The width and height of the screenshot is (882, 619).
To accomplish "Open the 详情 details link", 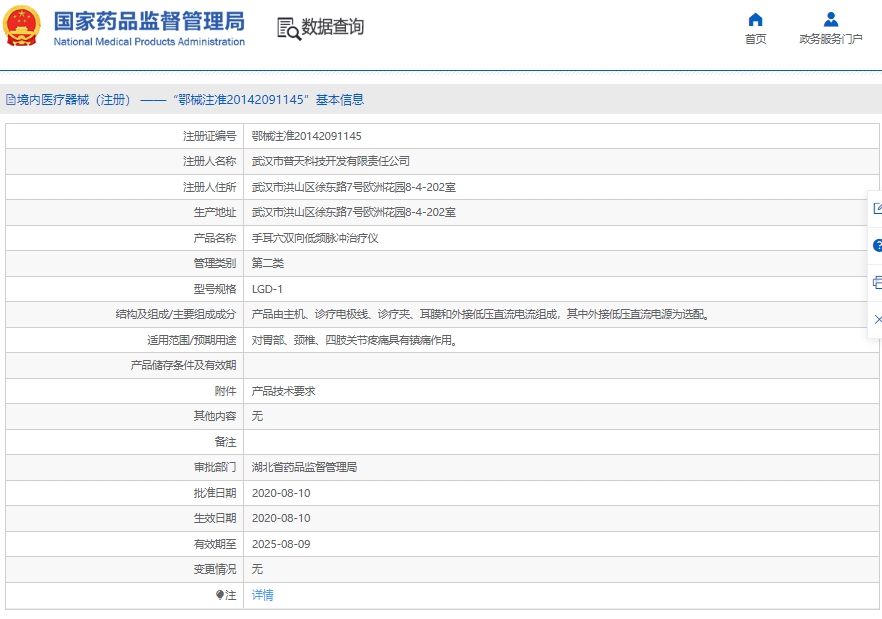I will (262, 595).
